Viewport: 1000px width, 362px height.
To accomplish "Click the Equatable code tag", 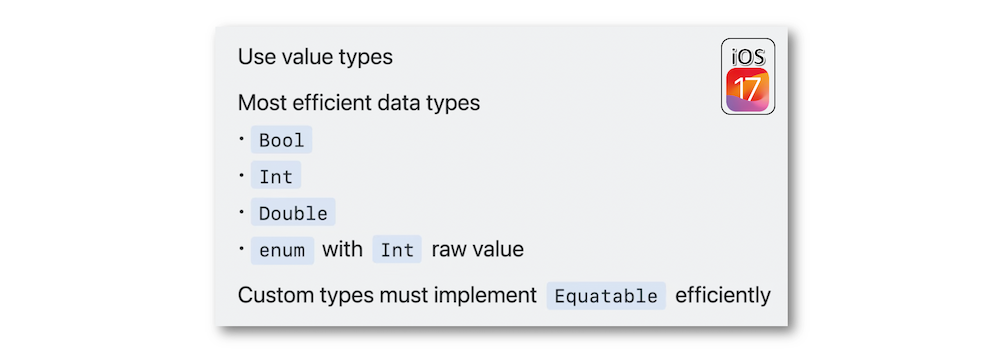I will (x=606, y=296).
